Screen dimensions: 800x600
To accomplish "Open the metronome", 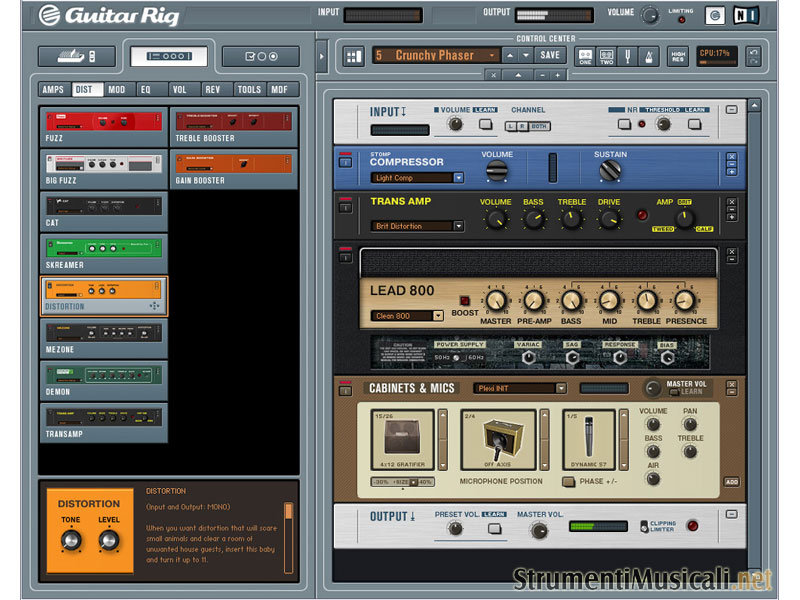I will pos(647,57).
